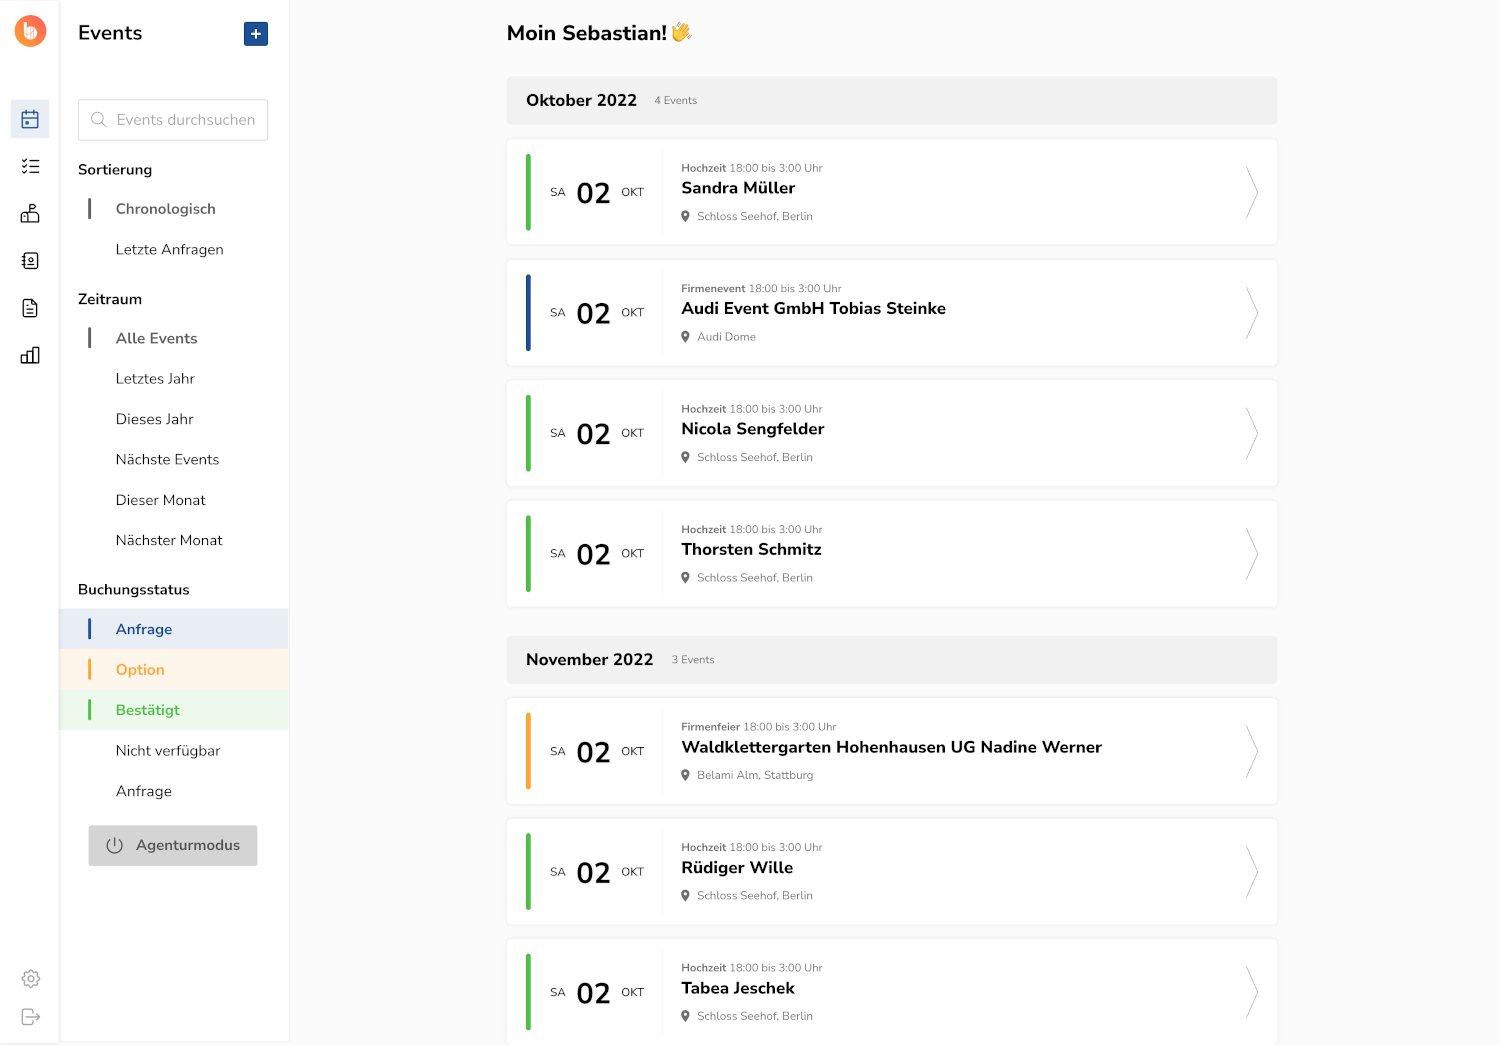Open the Thorsten Schmitz event title
The width and height of the screenshot is (1500, 1045).
(x=751, y=549)
